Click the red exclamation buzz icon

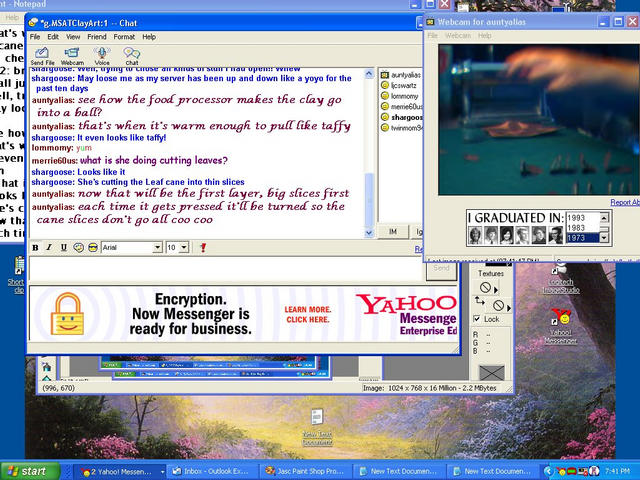pyautogui.click(x=203, y=247)
